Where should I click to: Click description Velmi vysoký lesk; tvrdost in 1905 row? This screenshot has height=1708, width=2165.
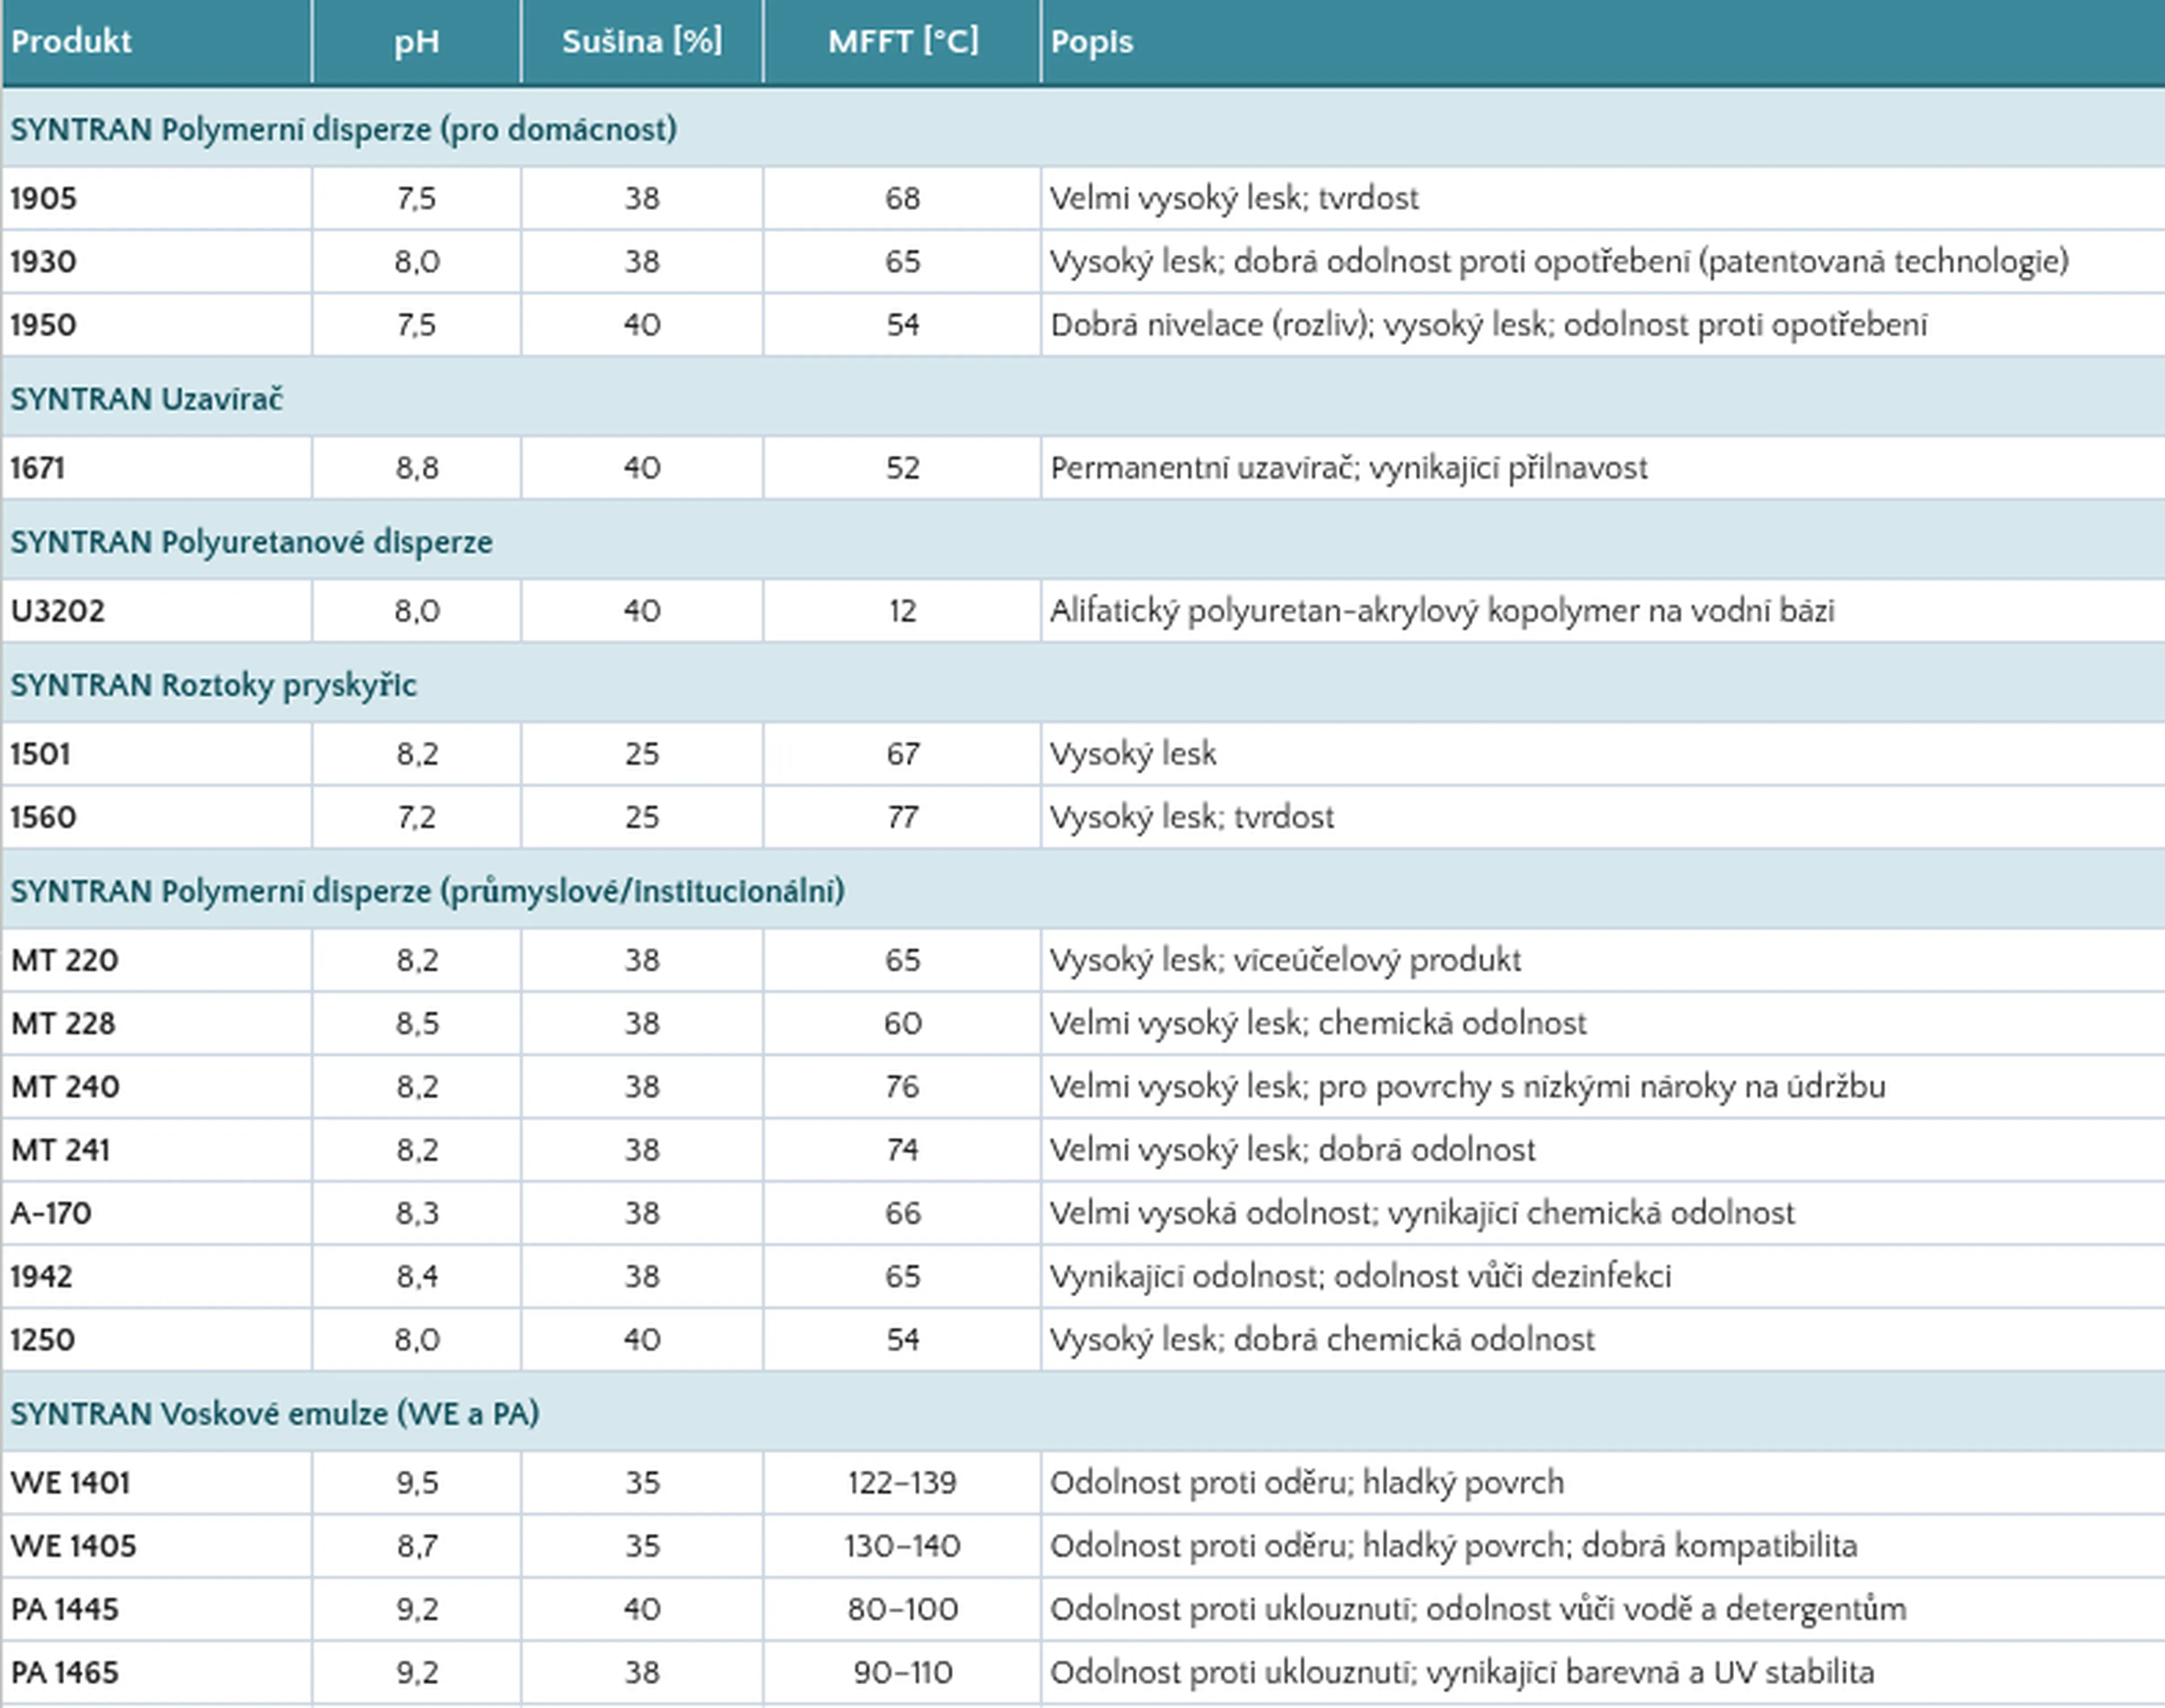pos(1234,199)
